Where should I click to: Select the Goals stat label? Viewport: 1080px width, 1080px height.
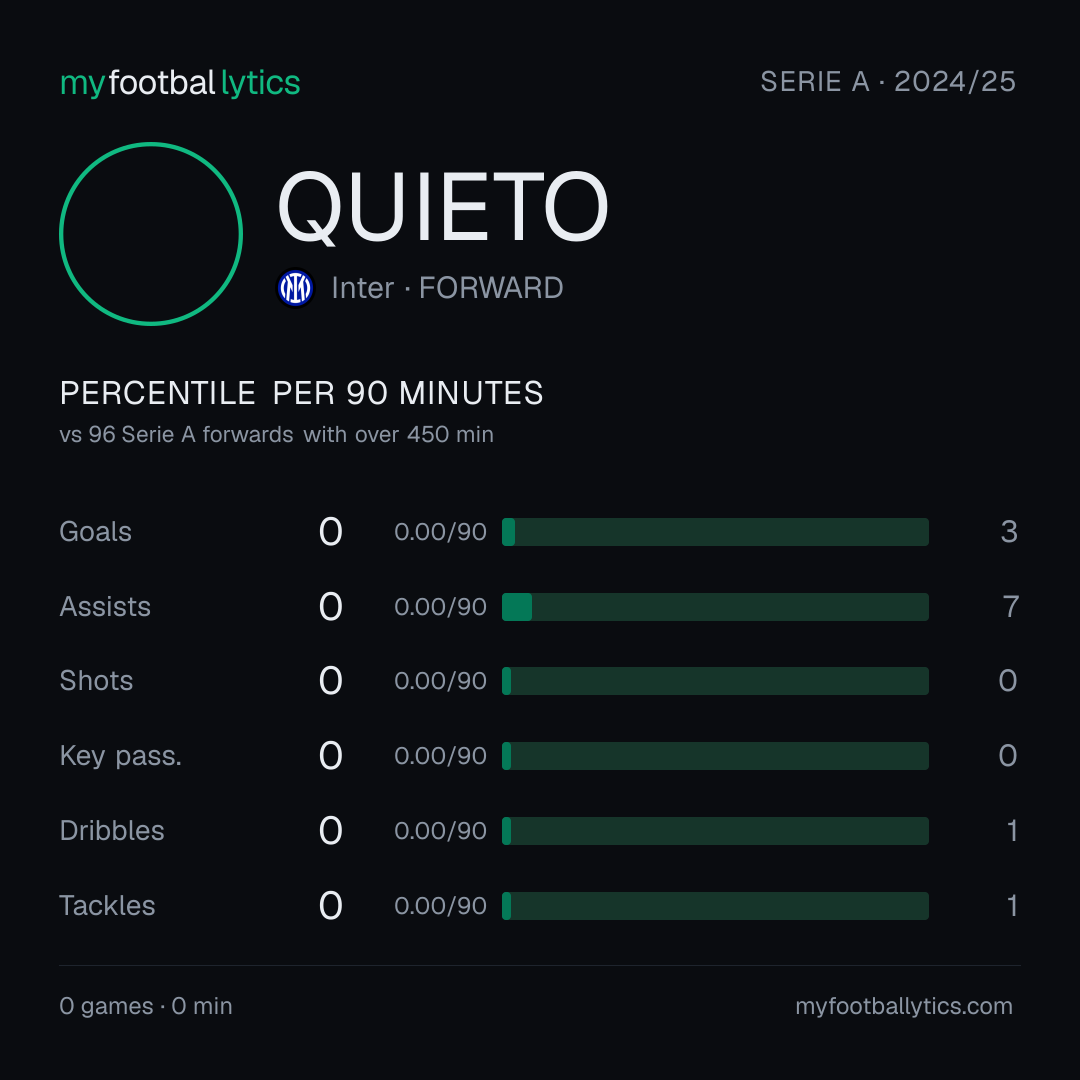pos(95,532)
